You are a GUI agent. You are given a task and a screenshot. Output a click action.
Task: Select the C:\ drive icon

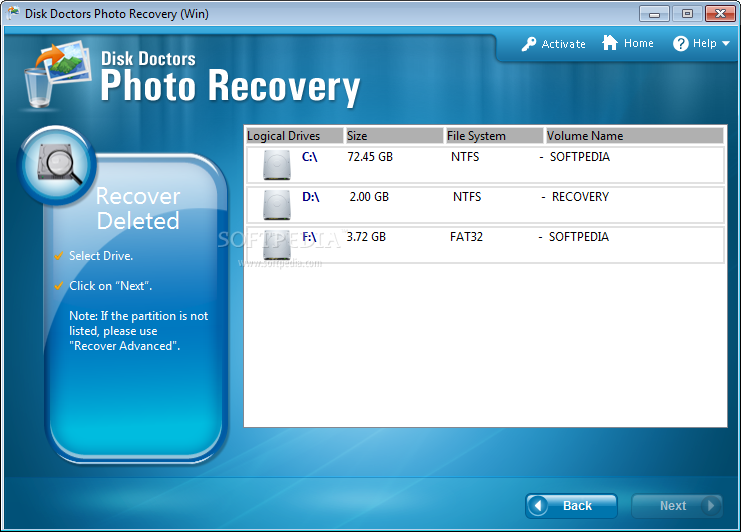coord(276,164)
